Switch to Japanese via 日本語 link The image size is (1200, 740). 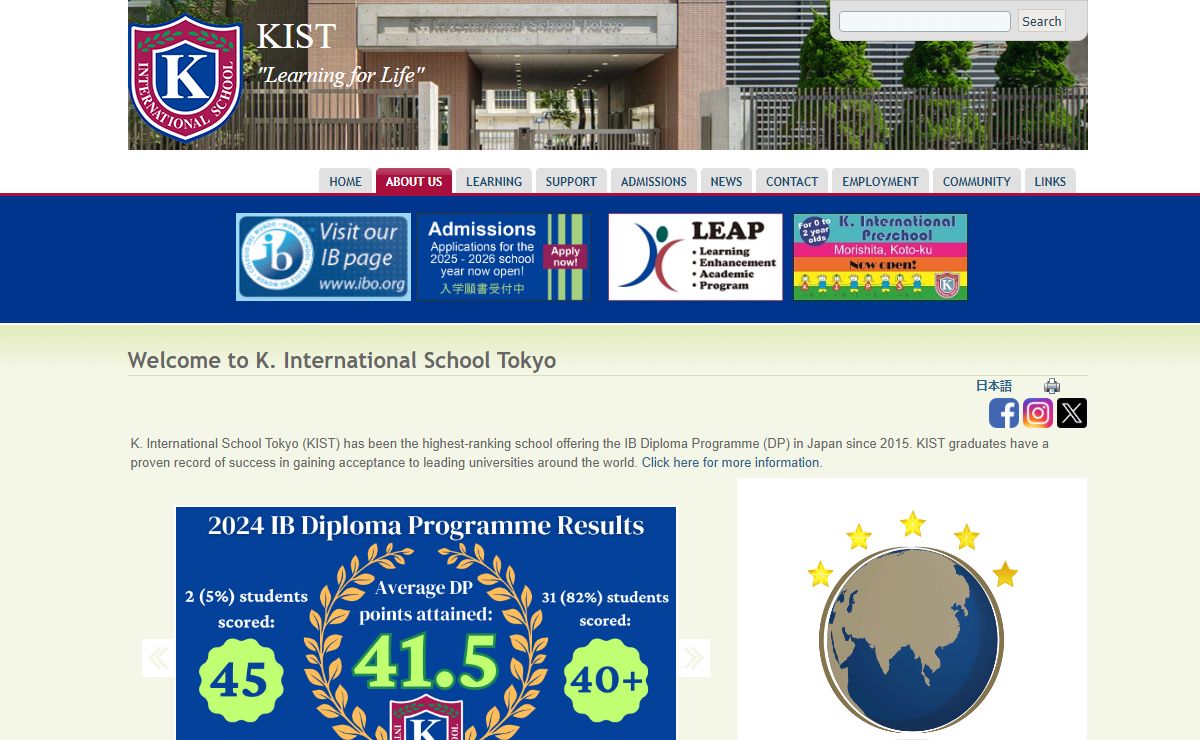(994, 386)
